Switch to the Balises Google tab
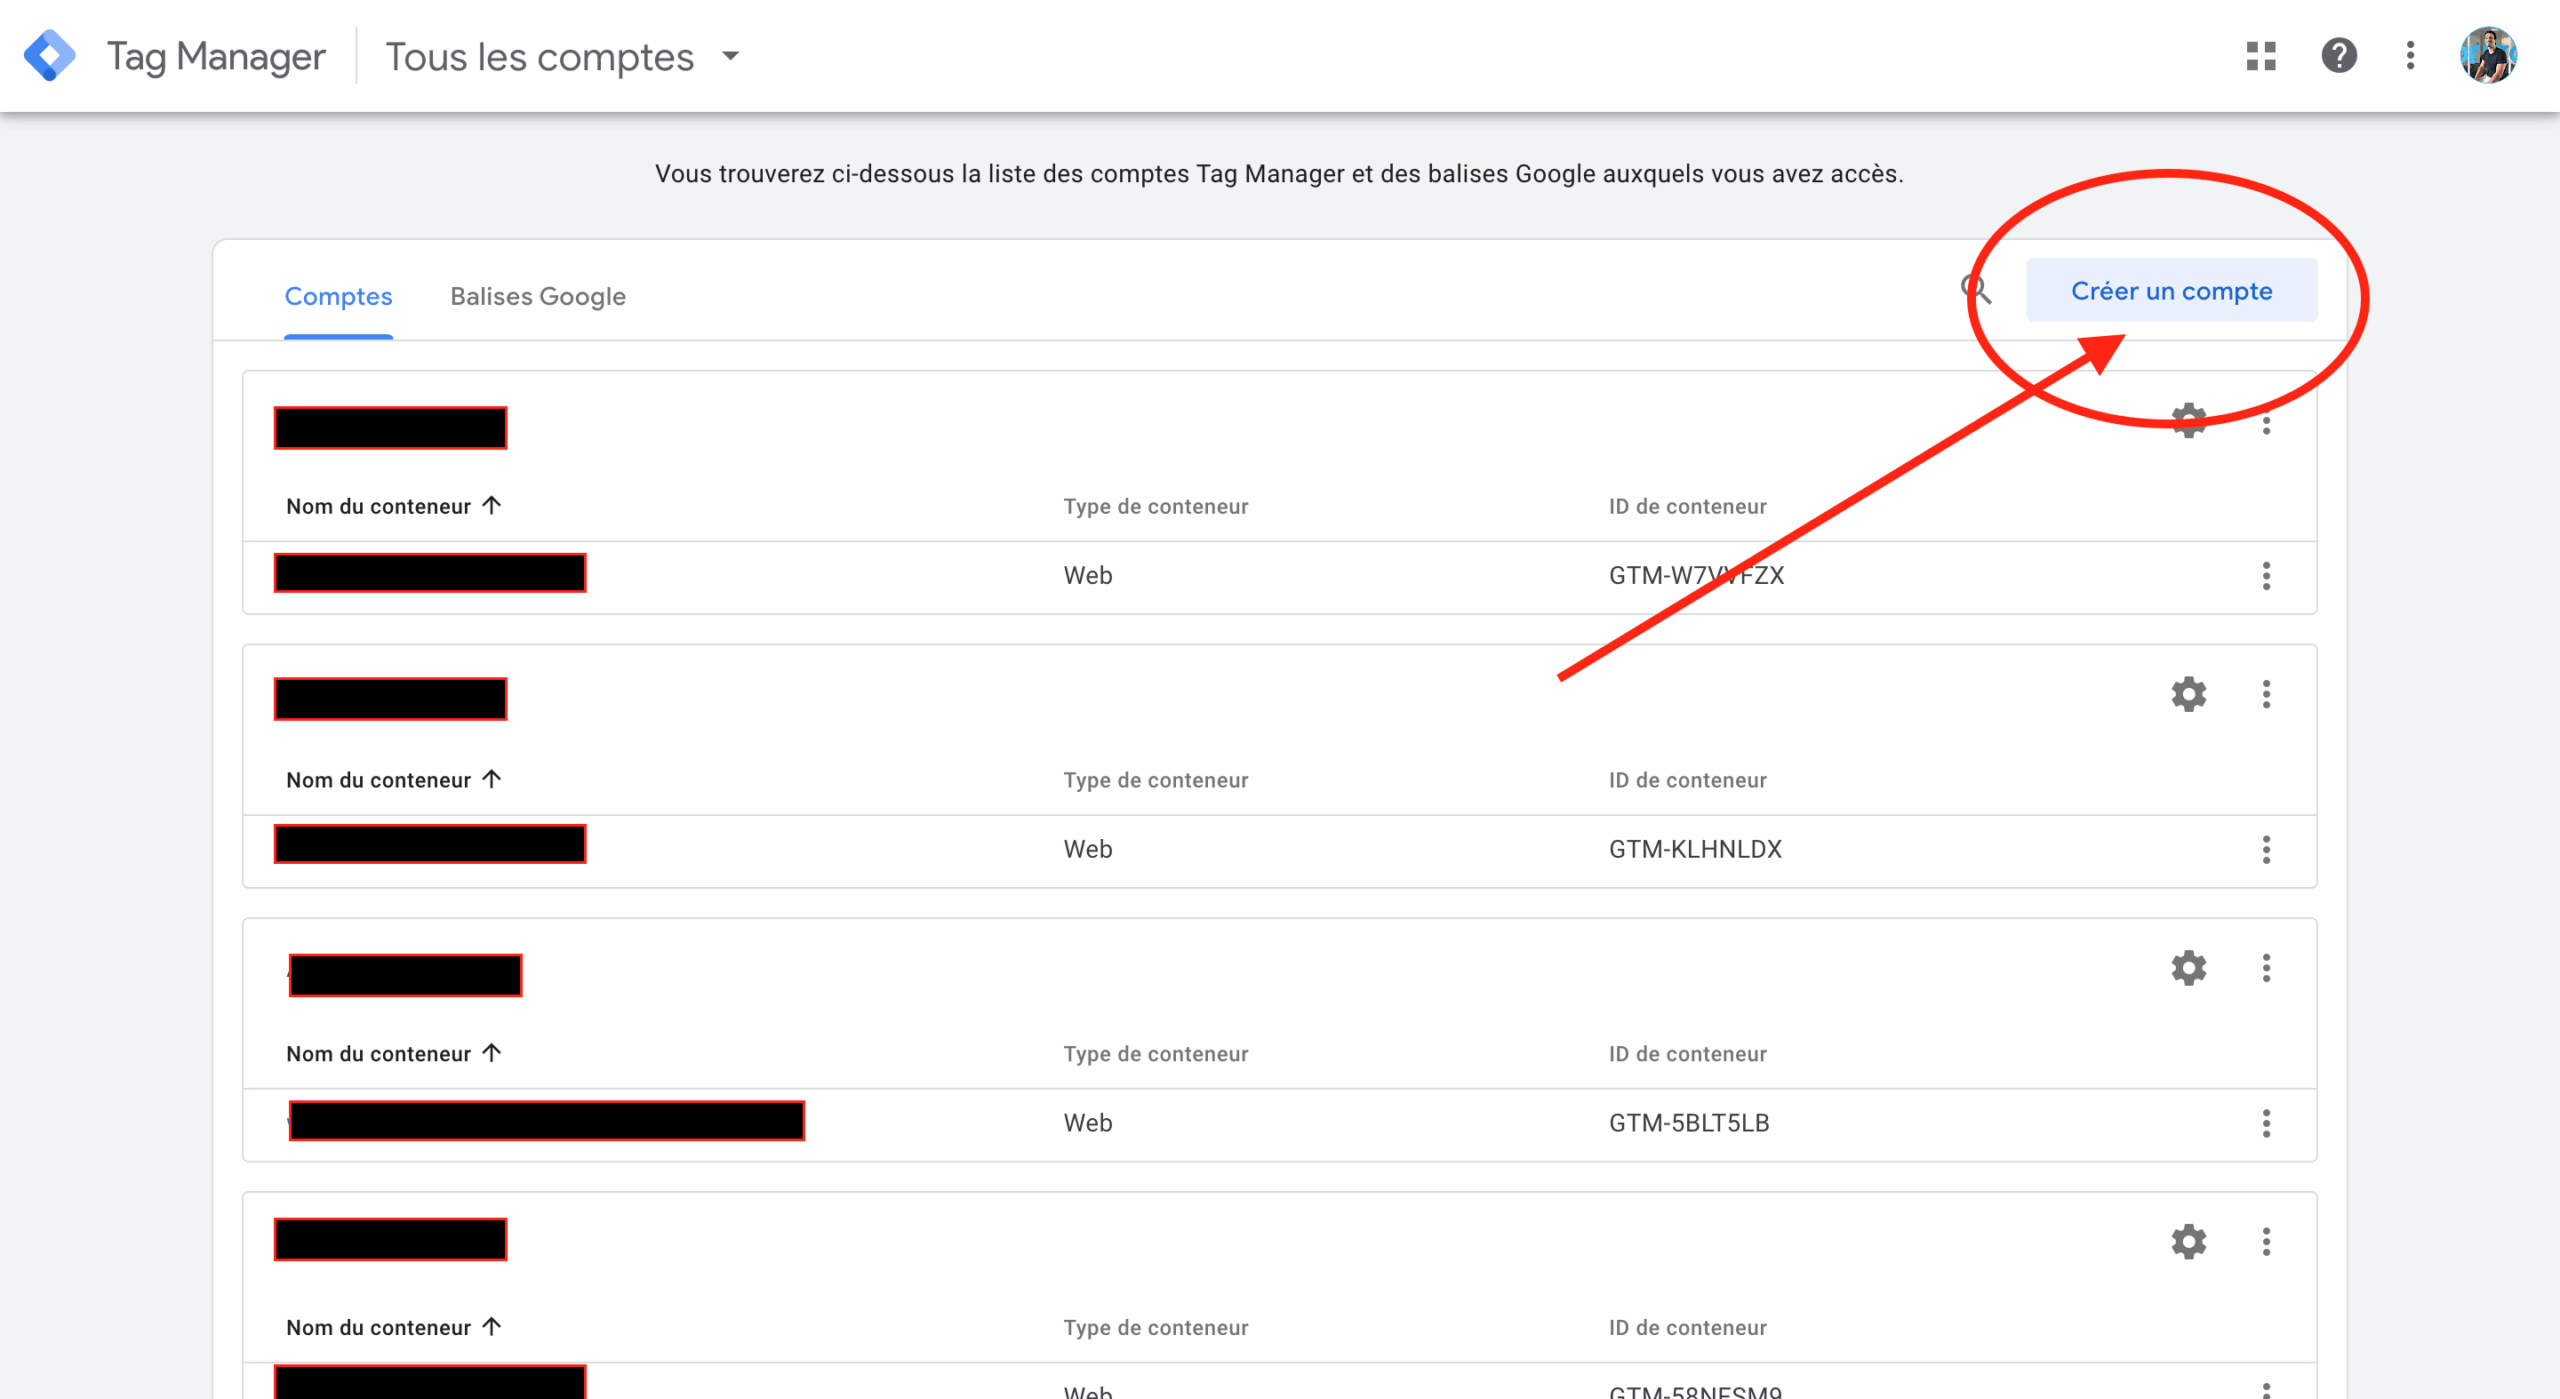The image size is (2560, 1399). pyautogui.click(x=537, y=297)
